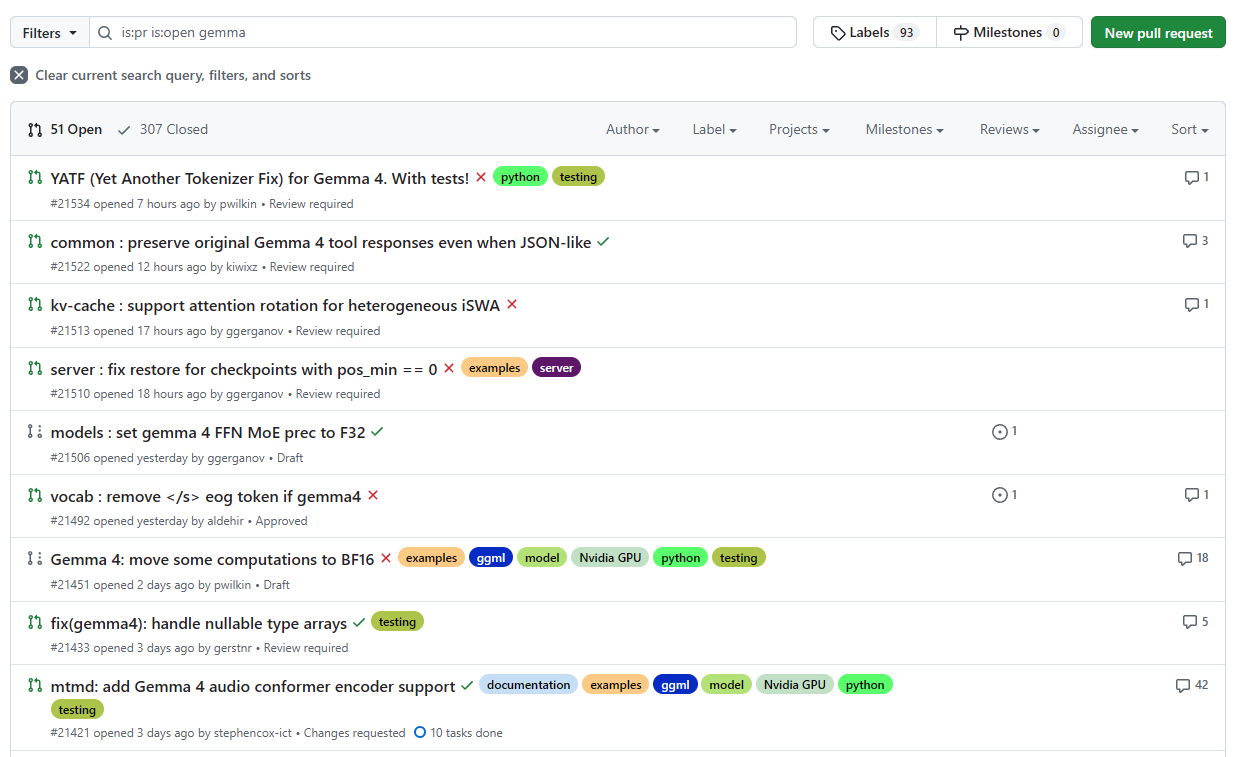Clear current search query with X icon
This screenshot has width=1234, height=757.
tap(19, 75)
